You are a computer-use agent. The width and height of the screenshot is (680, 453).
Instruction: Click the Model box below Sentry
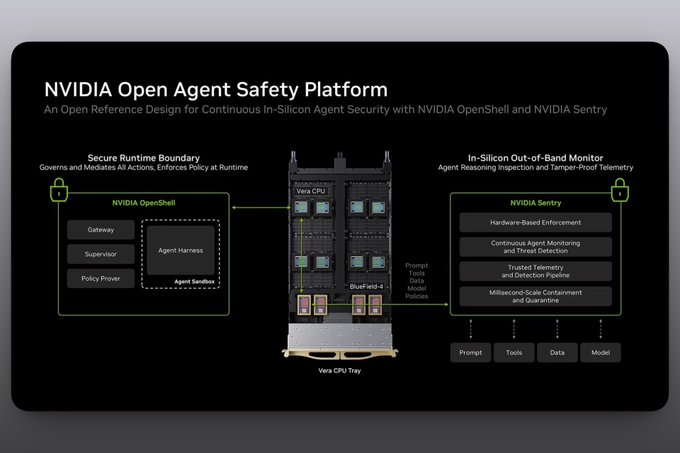(x=601, y=352)
